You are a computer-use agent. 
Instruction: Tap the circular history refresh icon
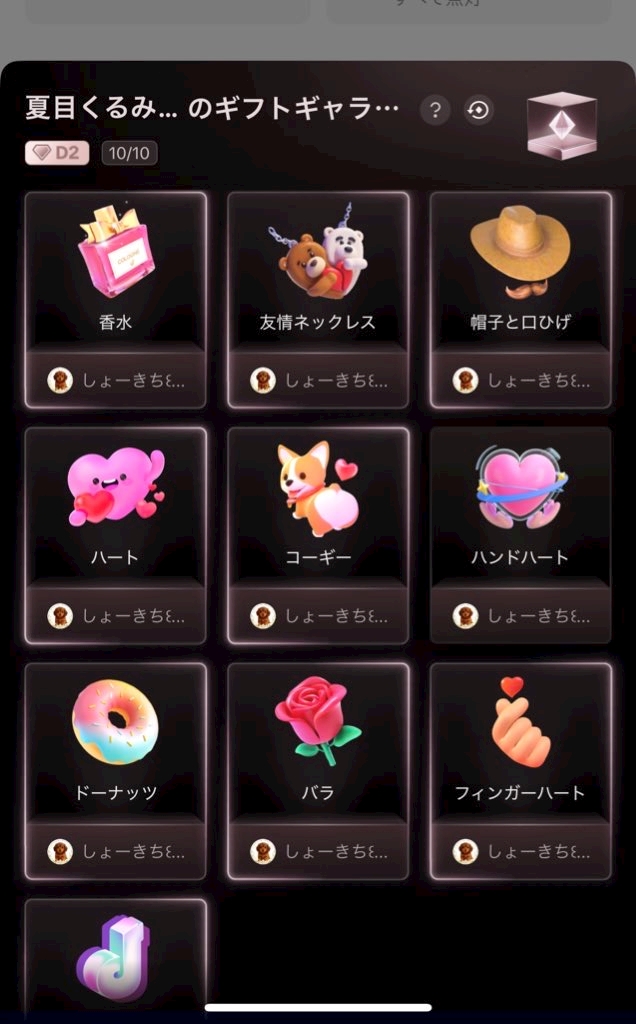pyautogui.click(x=479, y=110)
